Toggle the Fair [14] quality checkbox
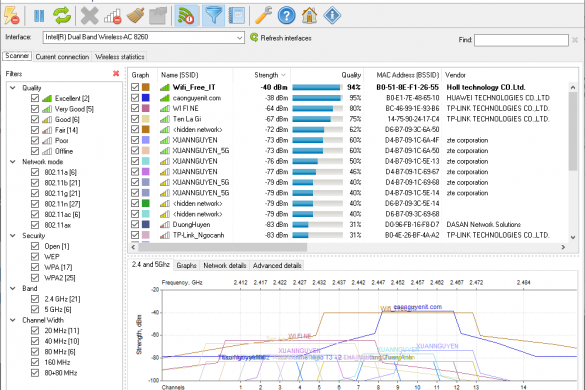 tap(35, 130)
